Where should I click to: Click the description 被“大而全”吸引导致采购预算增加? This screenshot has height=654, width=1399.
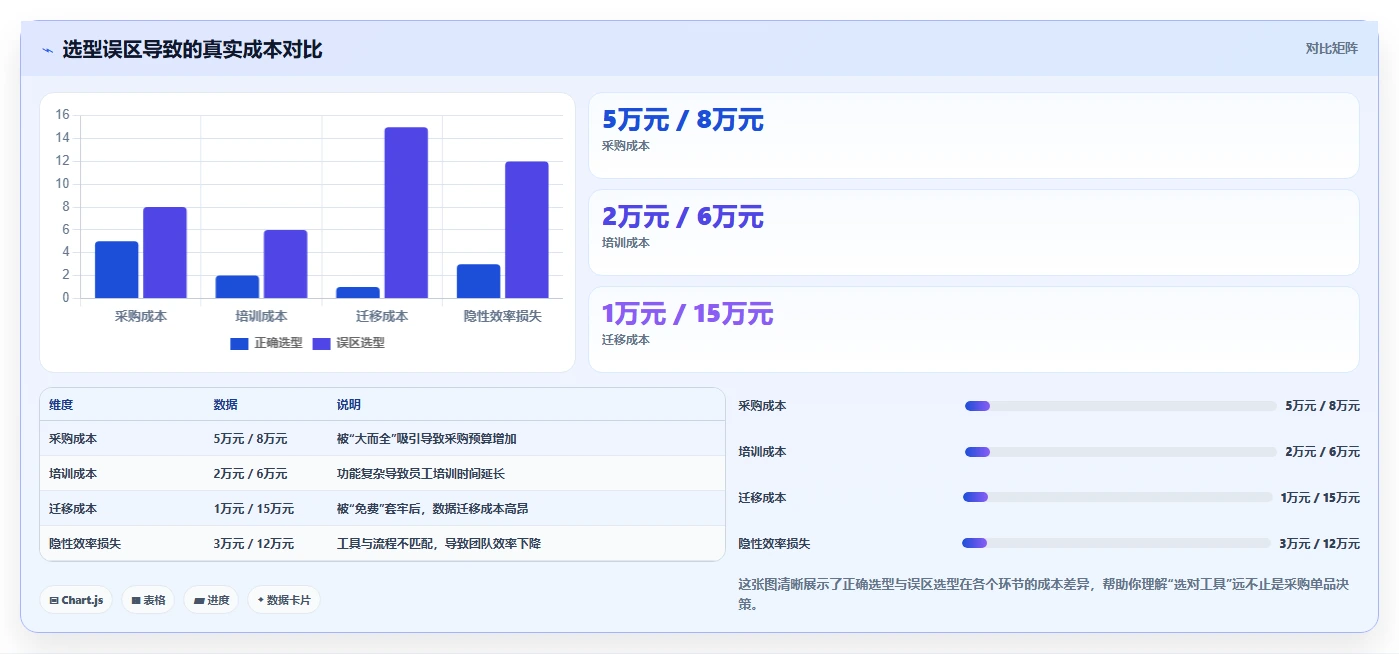(427, 439)
